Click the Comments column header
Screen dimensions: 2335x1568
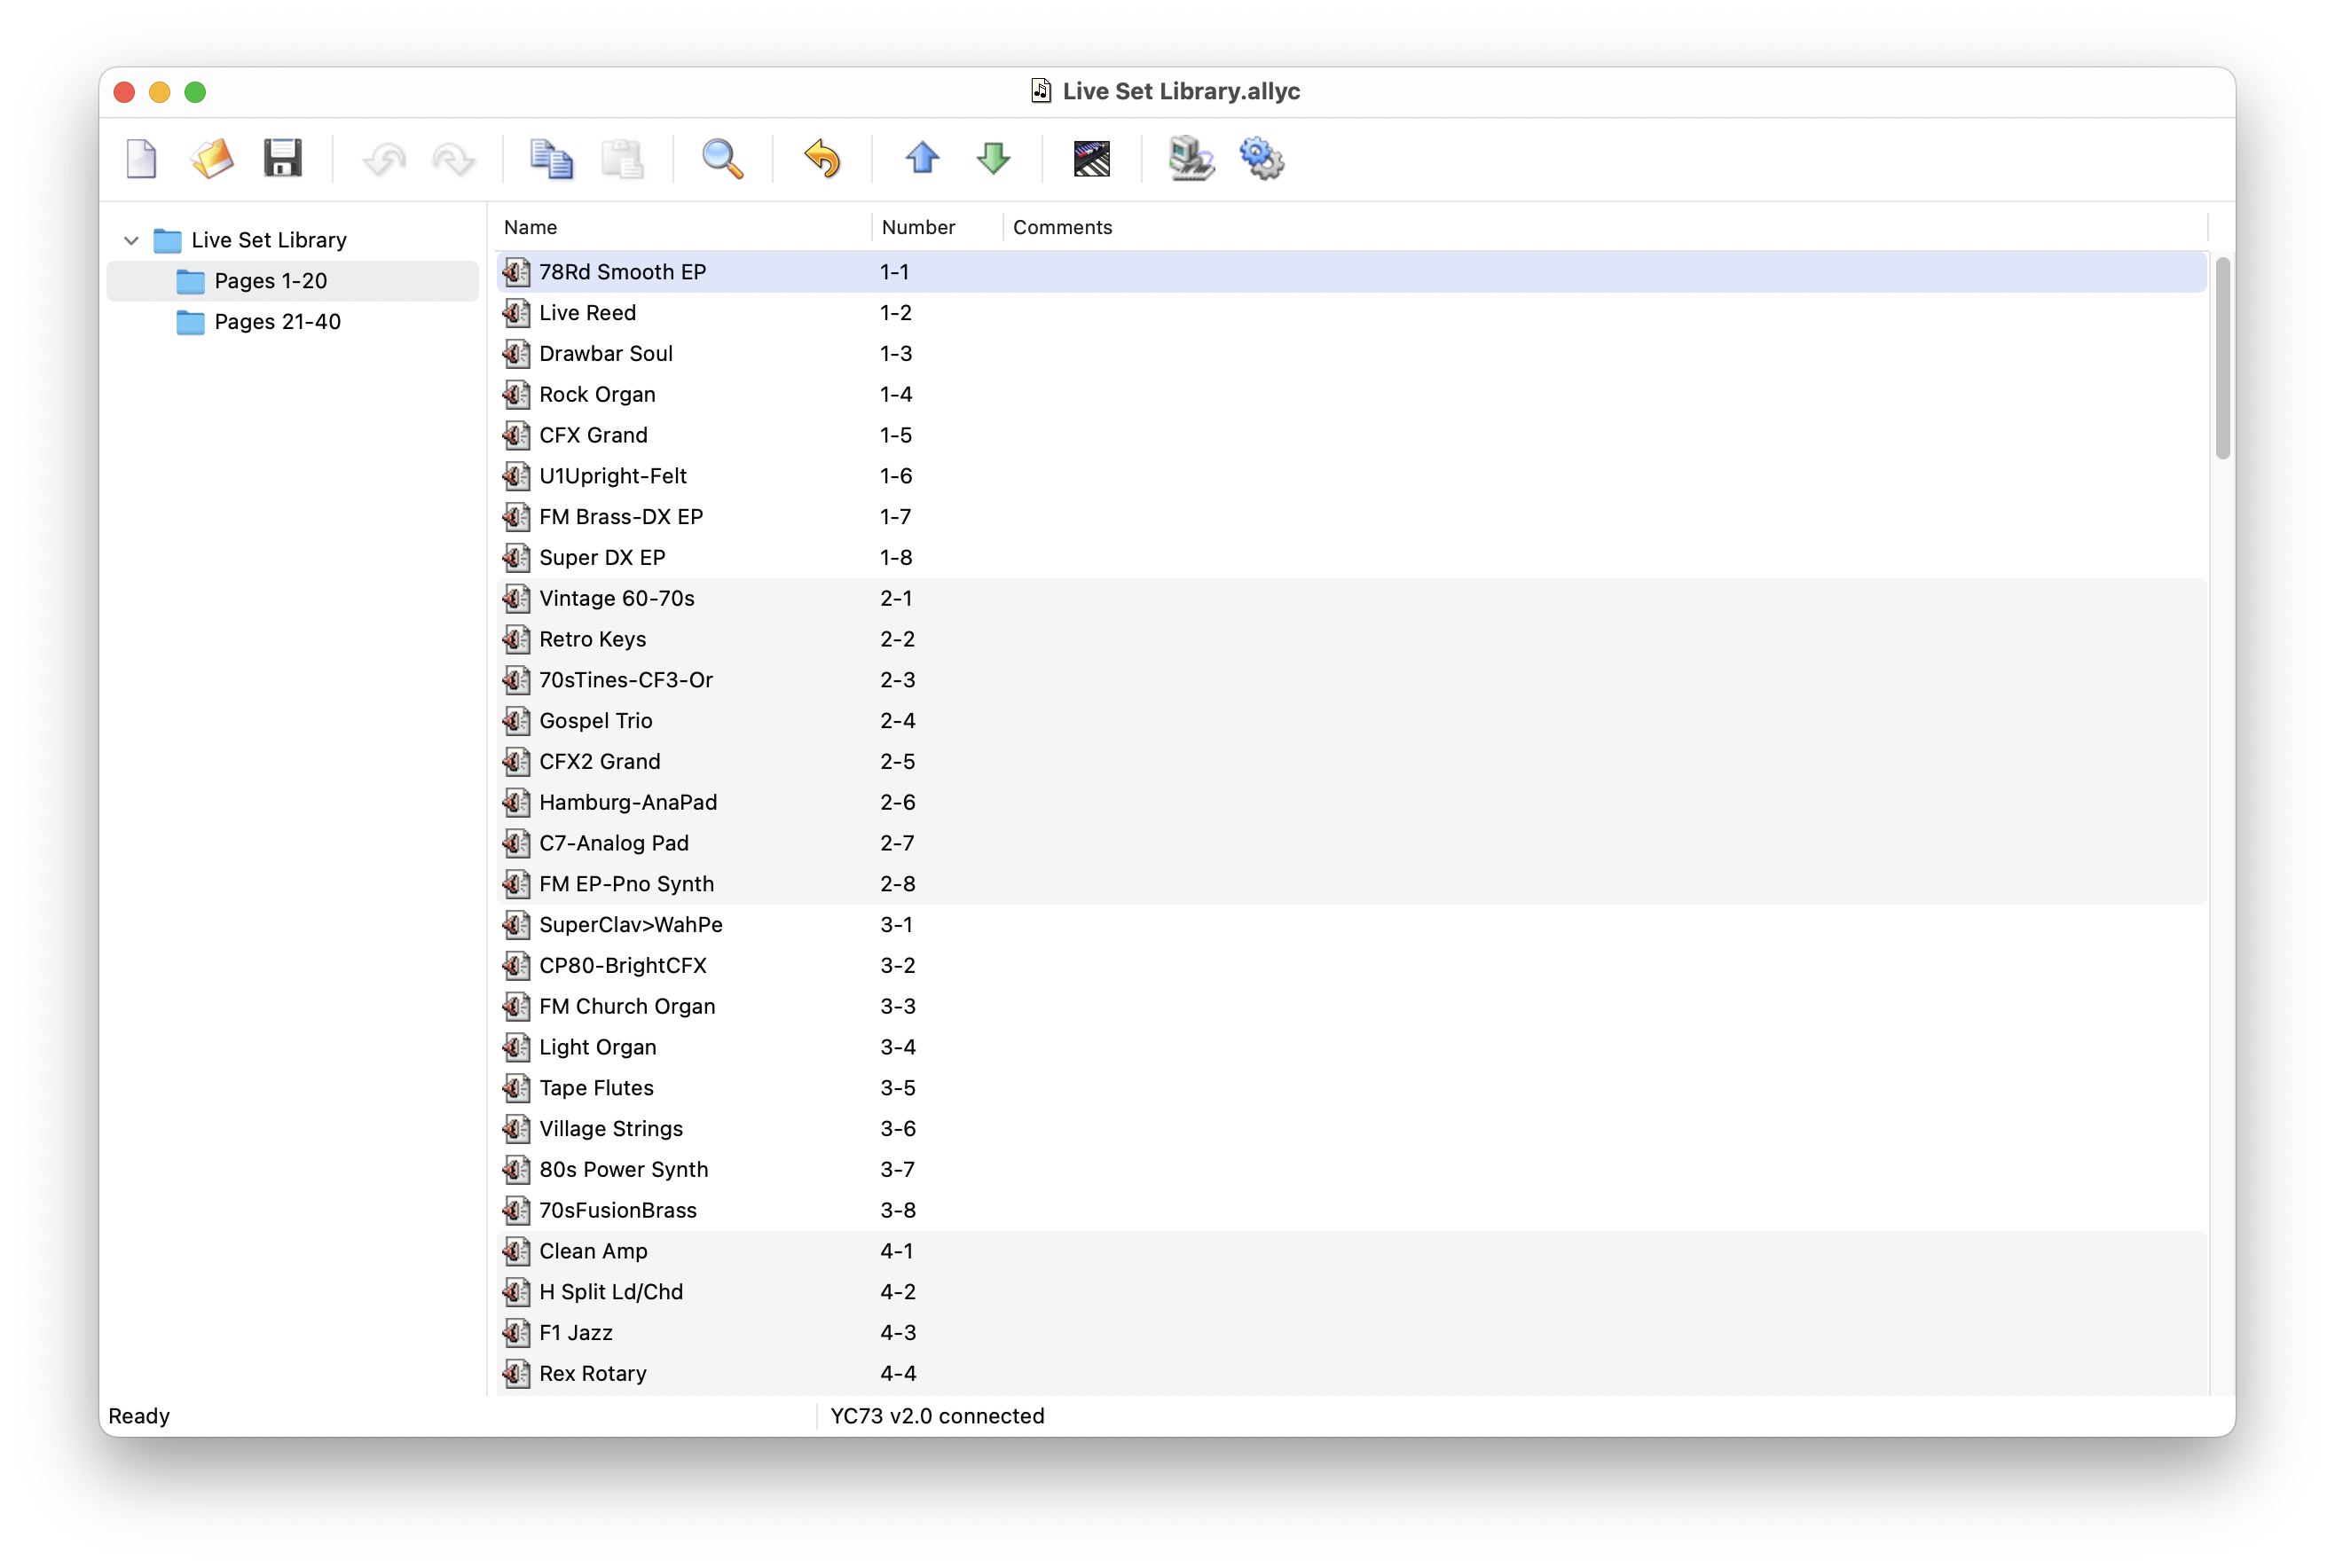click(x=1062, y=227)
